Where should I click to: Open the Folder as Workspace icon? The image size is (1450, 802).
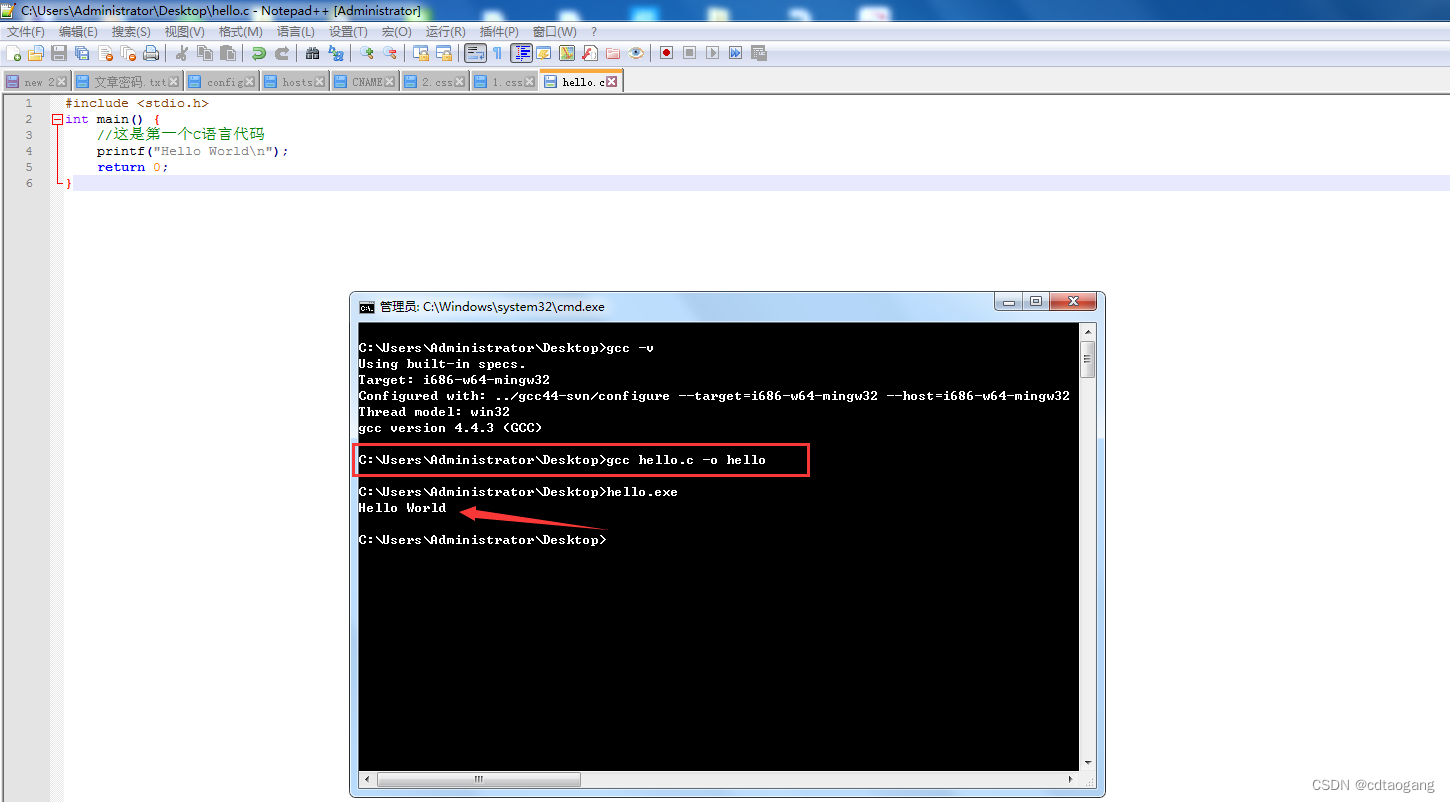(613, 53)
